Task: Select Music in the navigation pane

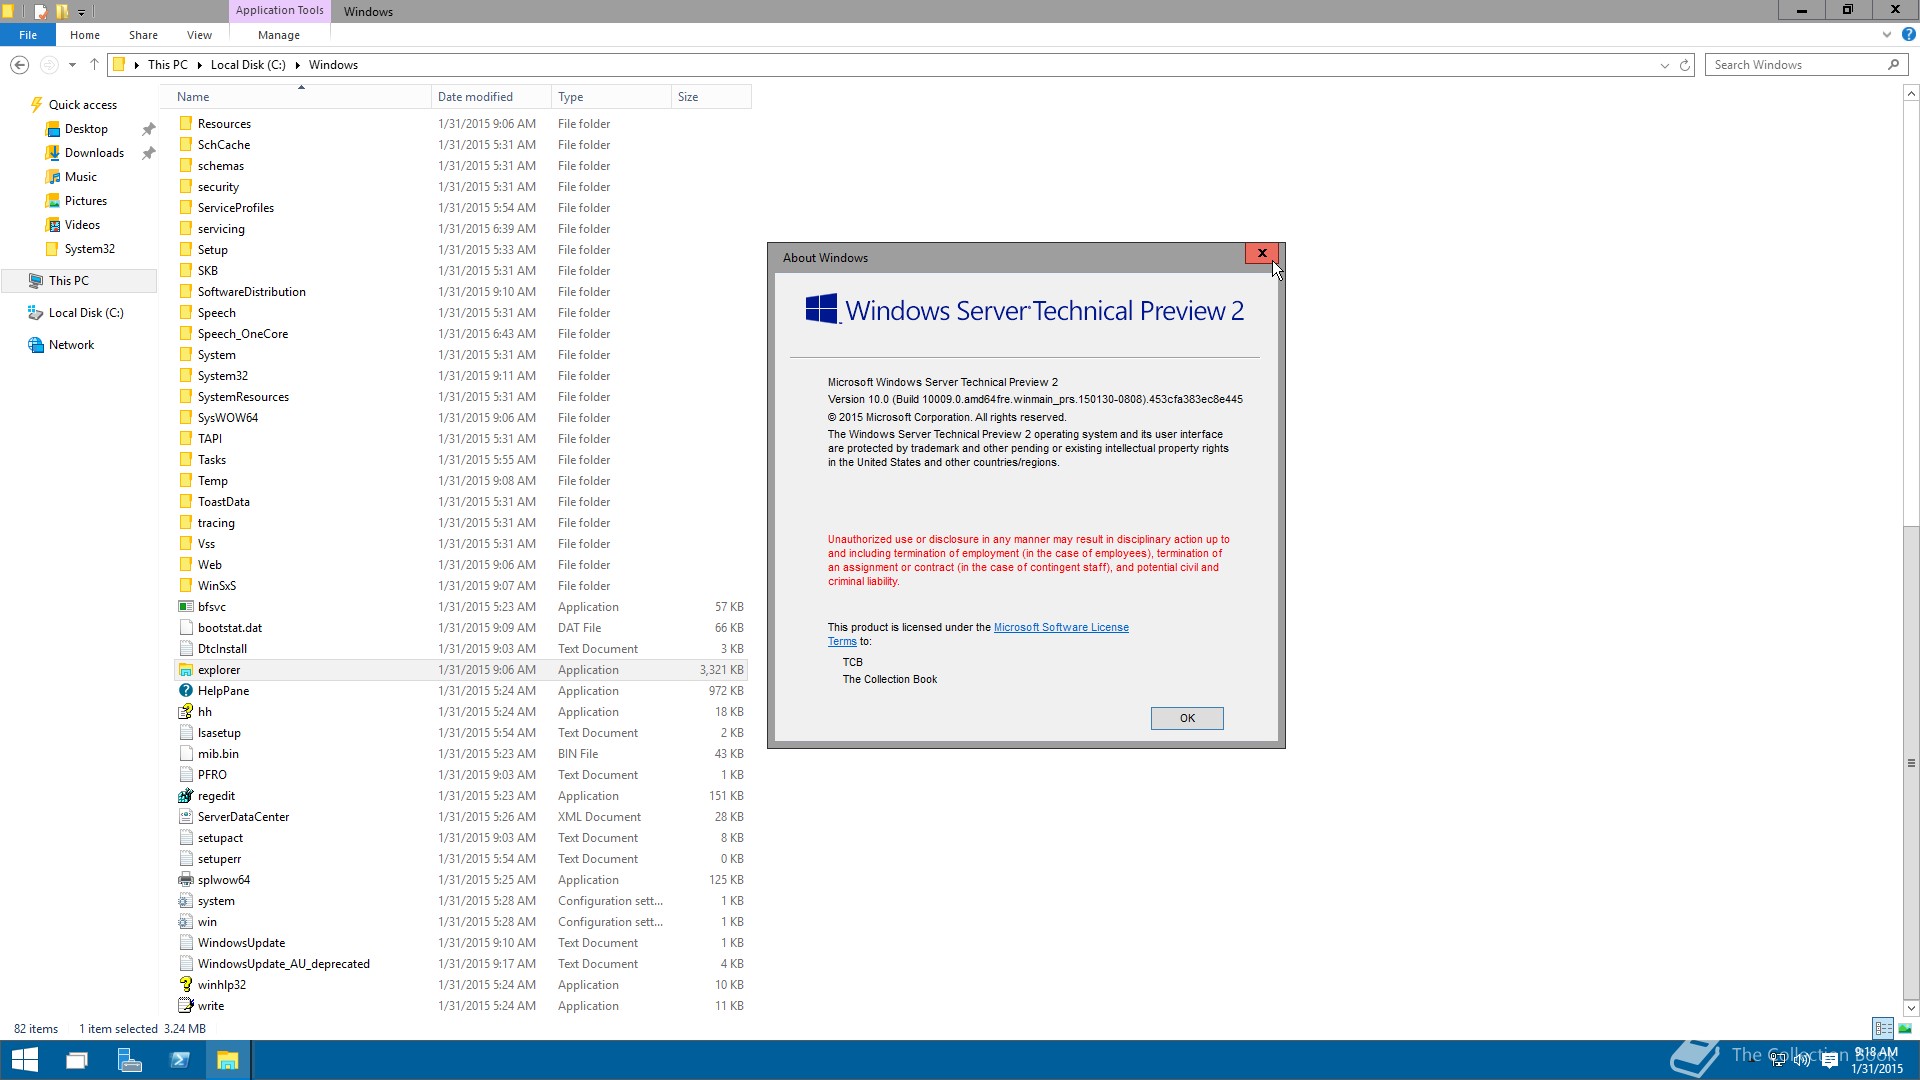Action: click(x=80, y=177)
